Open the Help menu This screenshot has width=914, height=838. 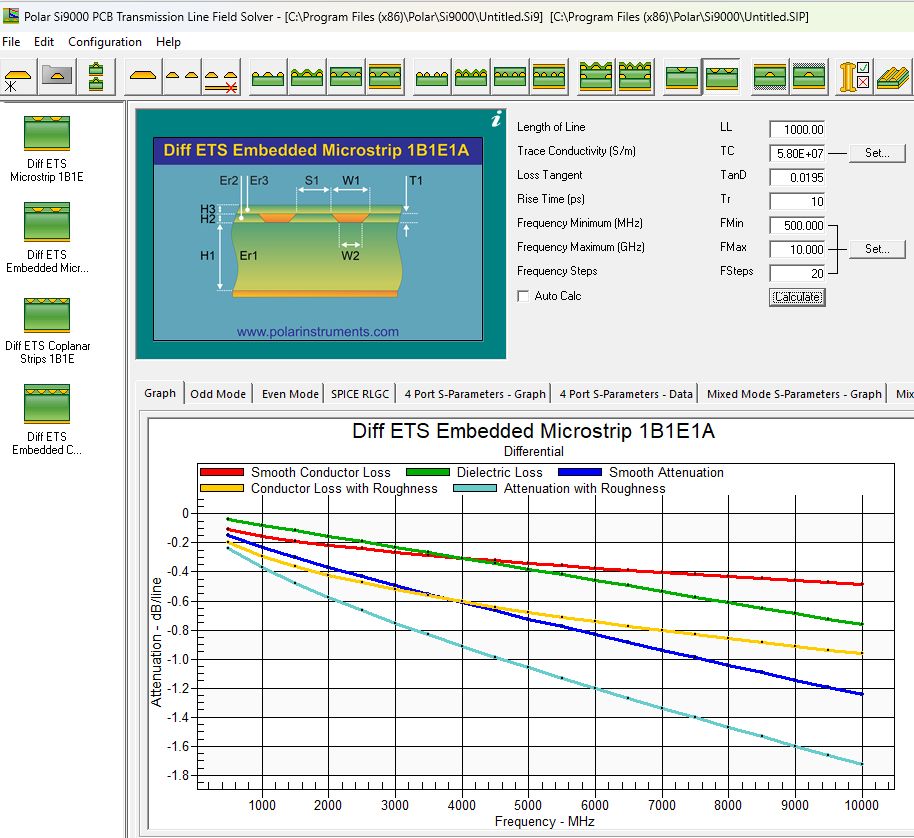(x=168, y=42)
